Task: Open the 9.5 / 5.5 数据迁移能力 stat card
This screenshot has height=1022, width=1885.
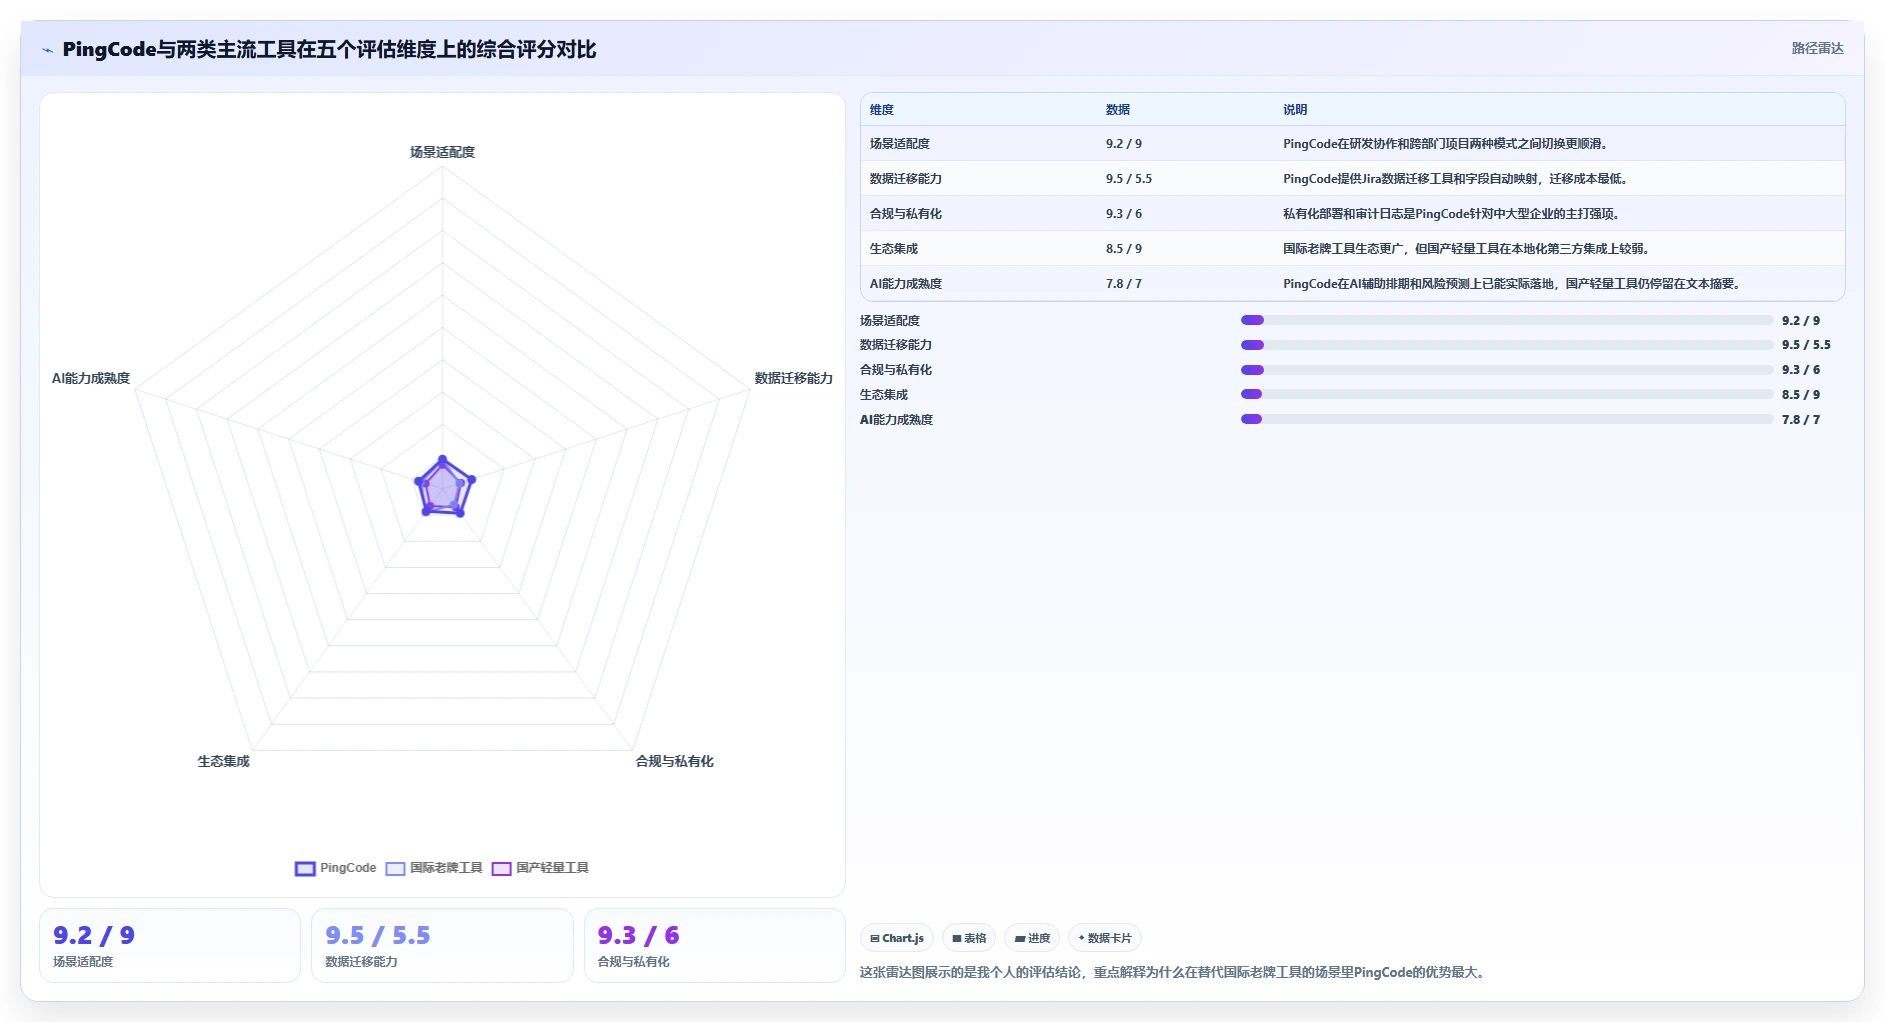Action: click(442, 945)
